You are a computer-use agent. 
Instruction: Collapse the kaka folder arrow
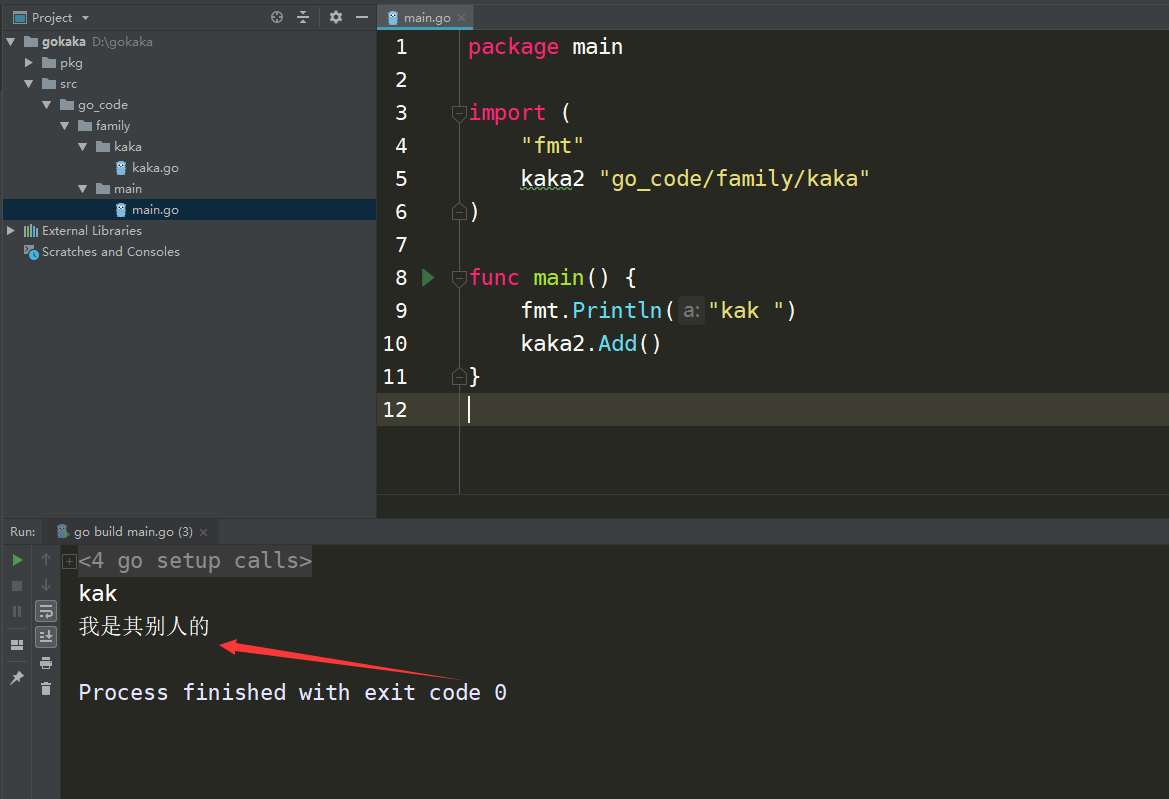click(x=82, y=147)
